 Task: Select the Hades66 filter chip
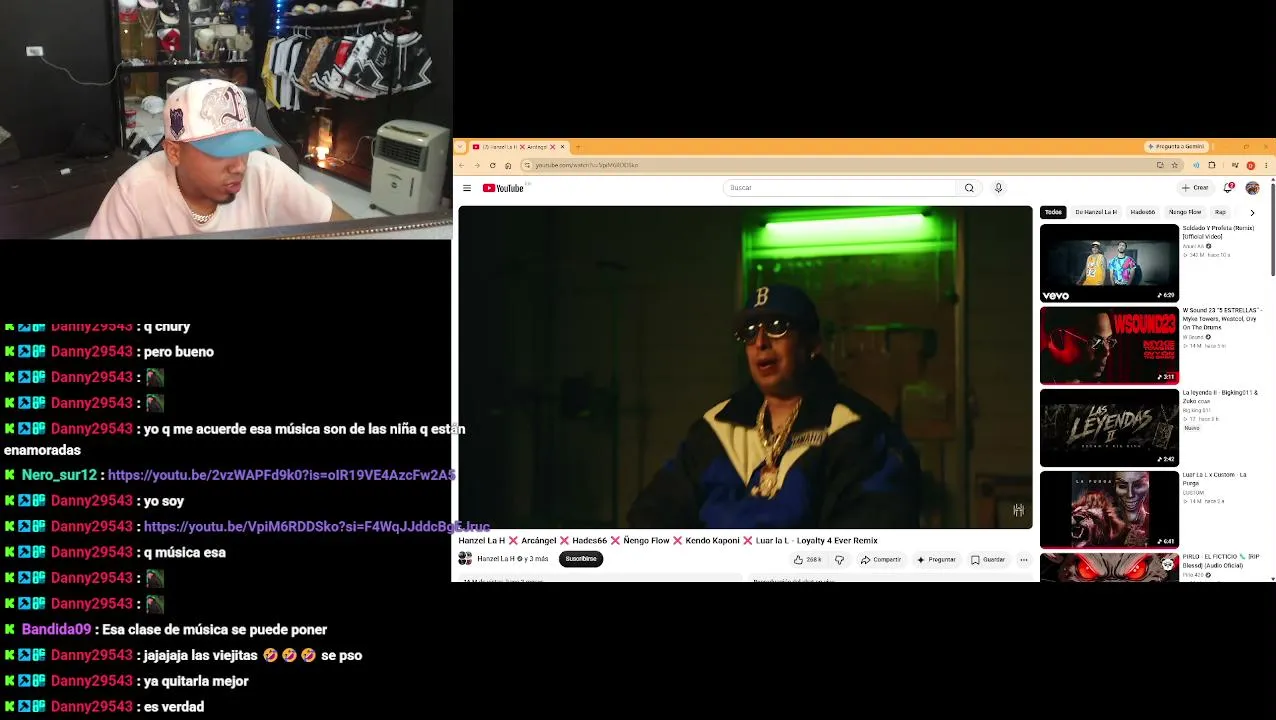click(1142, 212)
